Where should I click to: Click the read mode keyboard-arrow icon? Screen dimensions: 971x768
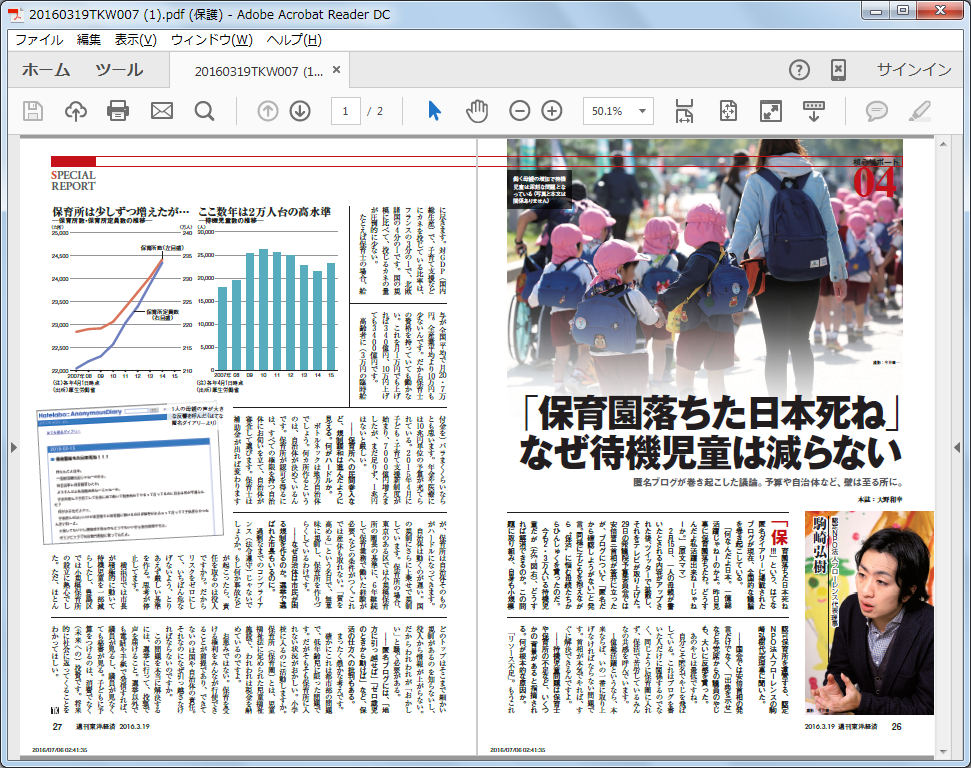pyautogui.click(x=814, y=111)
